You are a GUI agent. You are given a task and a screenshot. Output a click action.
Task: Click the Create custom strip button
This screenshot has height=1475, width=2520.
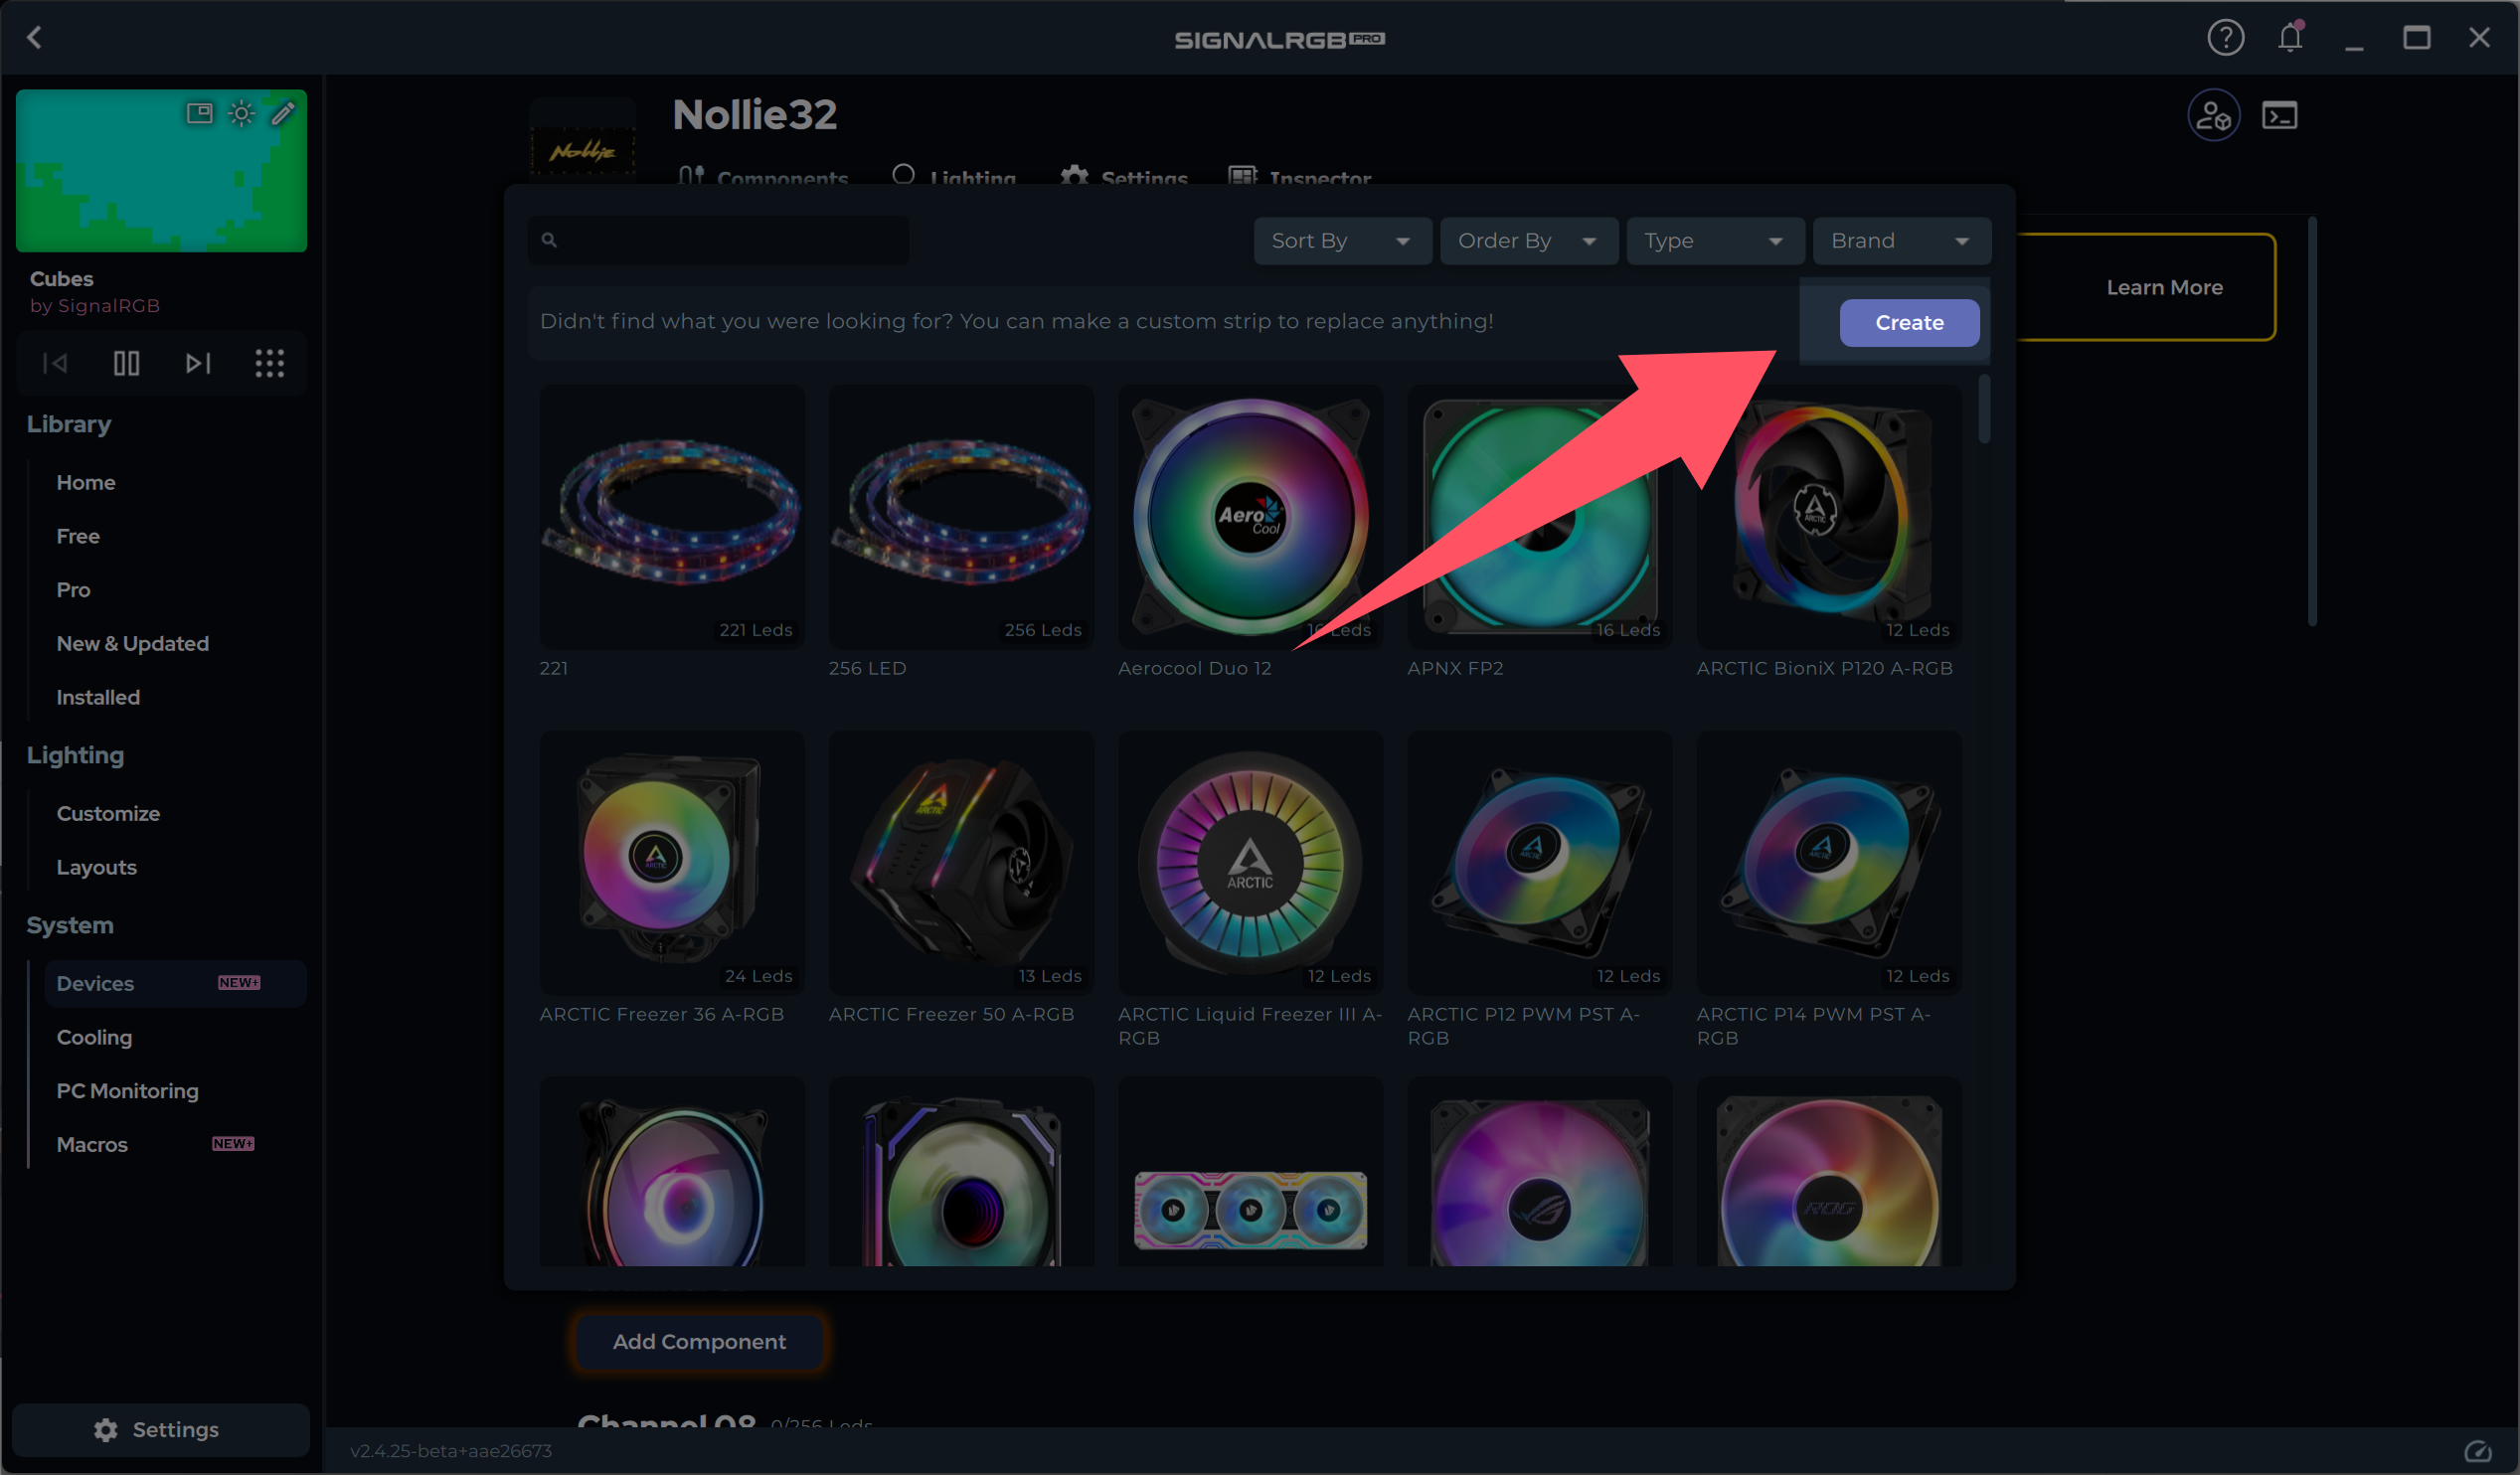[1909, 323]
